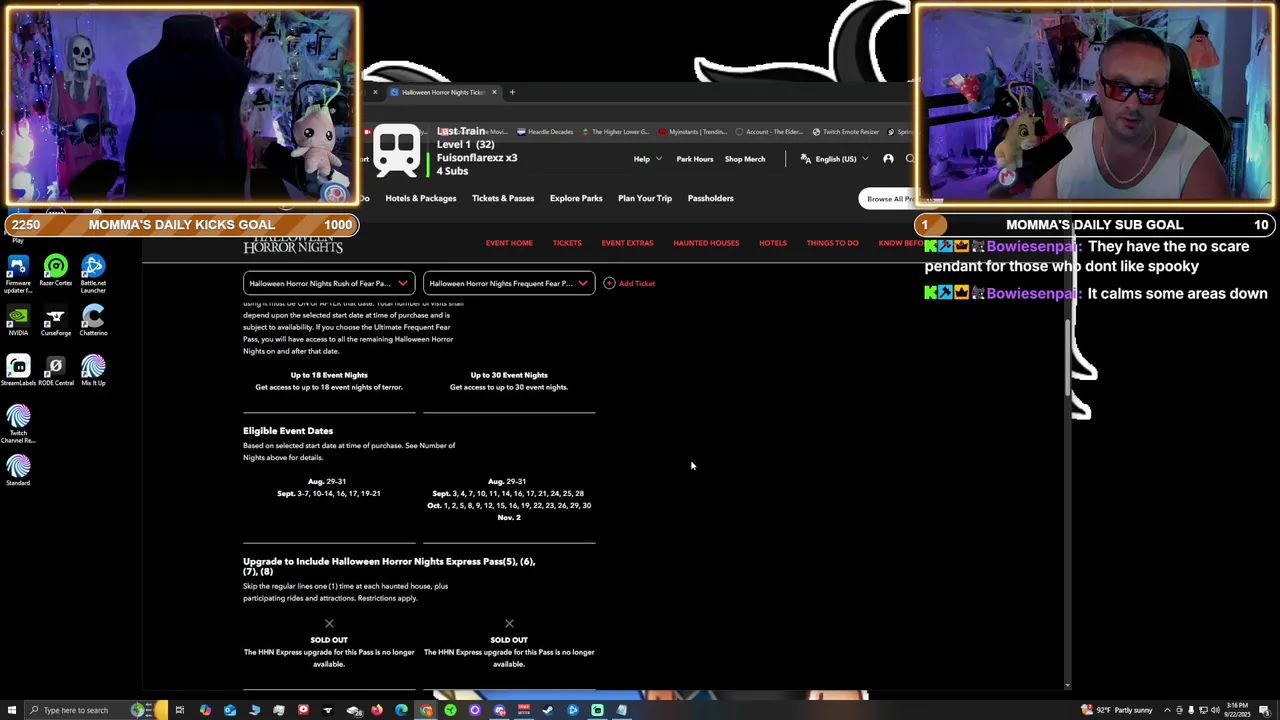Open the Mix It Up desktop shortcut
This screenshot has height=720, width=1280.
coord(93,371)
